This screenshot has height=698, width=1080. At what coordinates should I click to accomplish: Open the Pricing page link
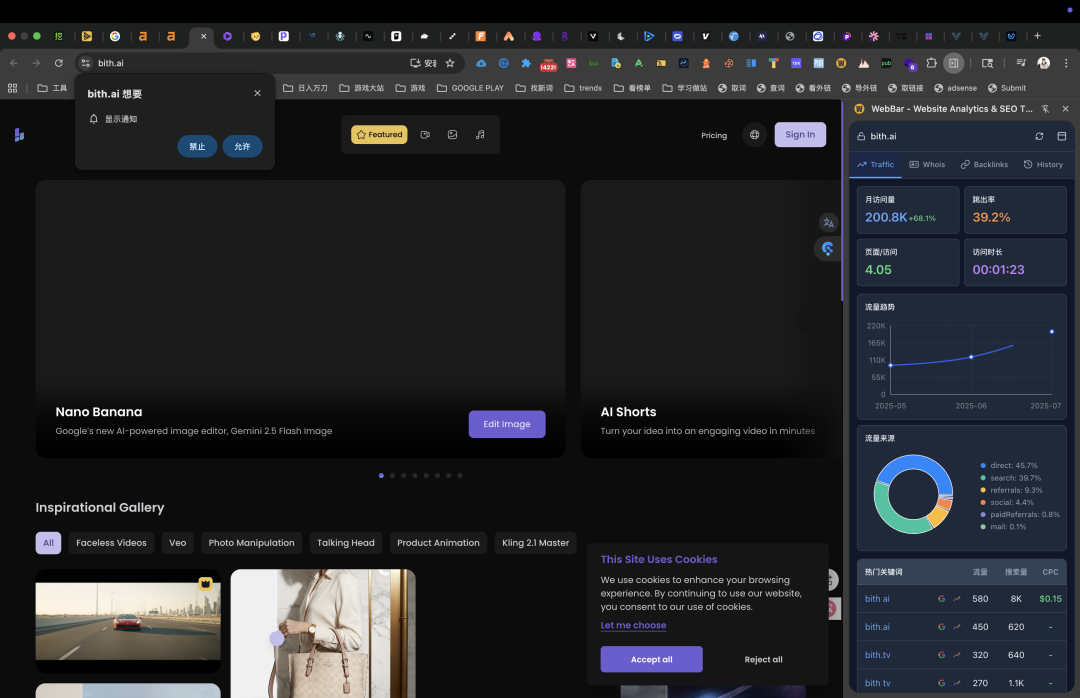tap(714, 135)
